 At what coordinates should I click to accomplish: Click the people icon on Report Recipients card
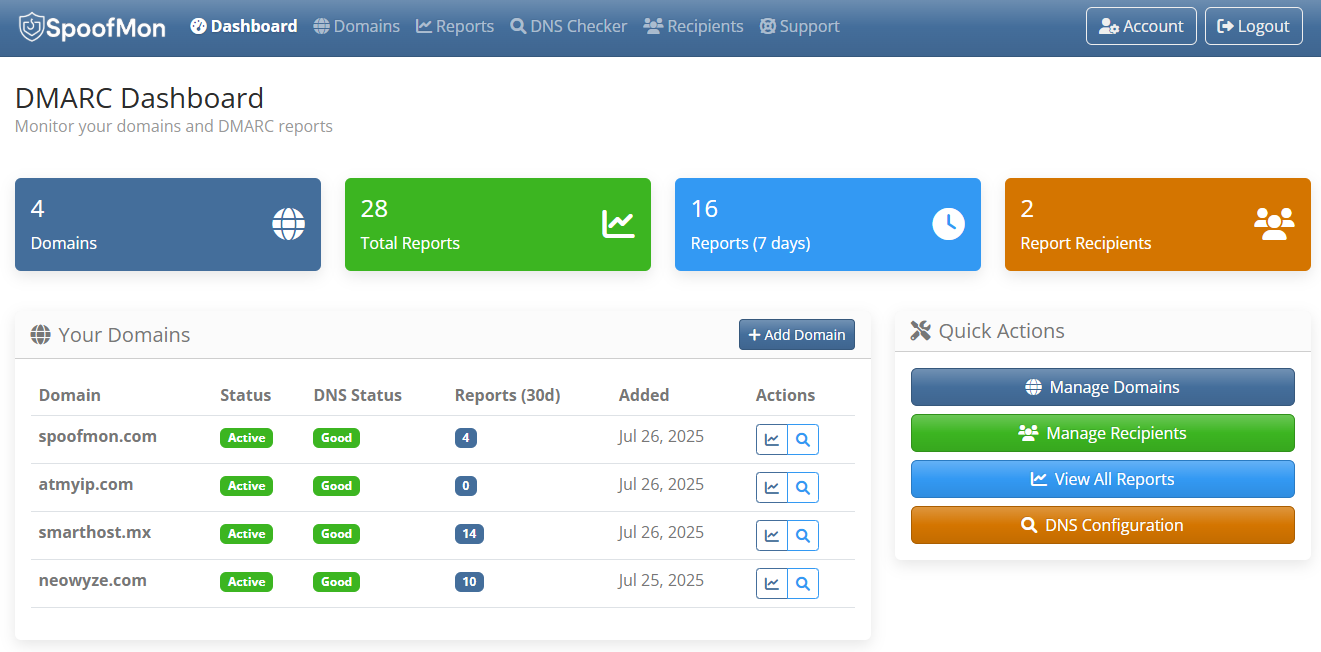coord(1274,224)
